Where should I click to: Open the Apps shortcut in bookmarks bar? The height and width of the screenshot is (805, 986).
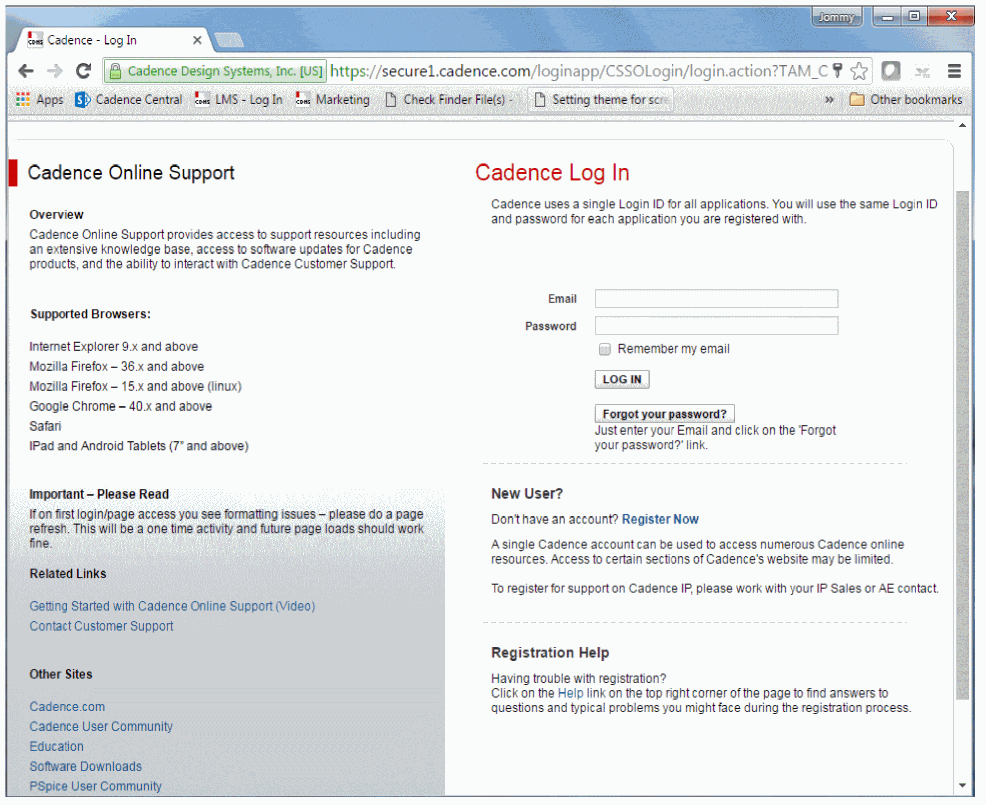(39, 99)
